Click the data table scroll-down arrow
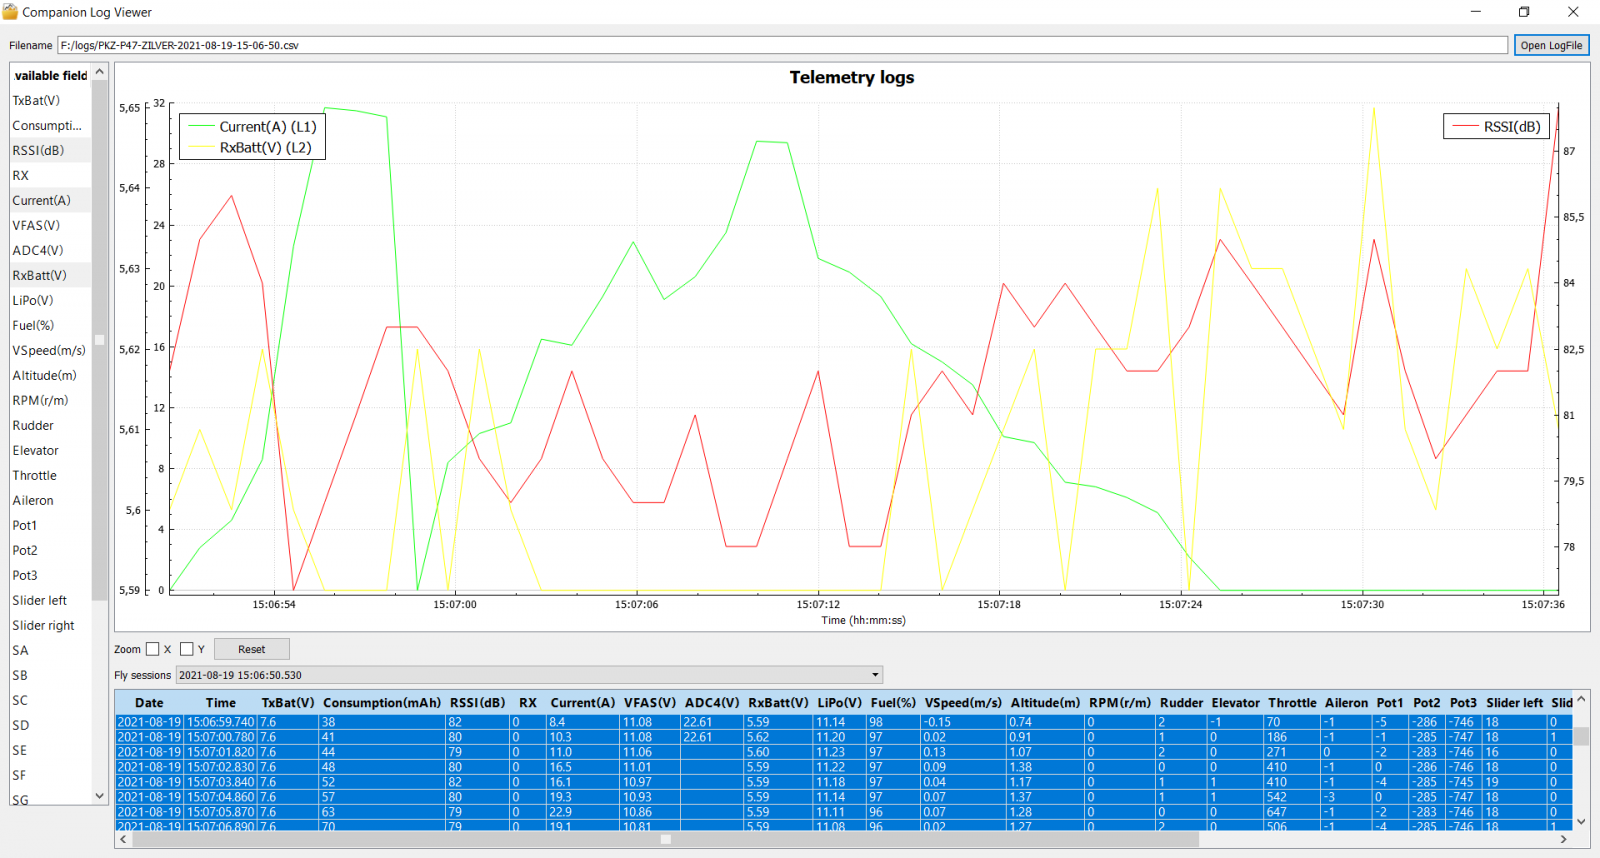The image size is (1600, 858). (1581, 822)
